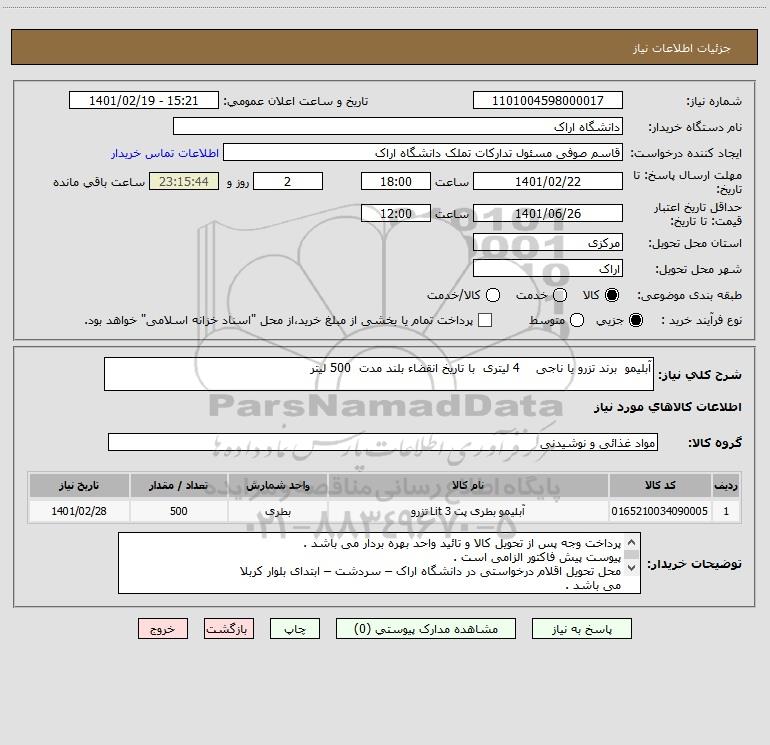Click the buyer organization field دانشگاه اراک
The height and width of the screenshot is (745, 770).
click(x=398, y=127)
